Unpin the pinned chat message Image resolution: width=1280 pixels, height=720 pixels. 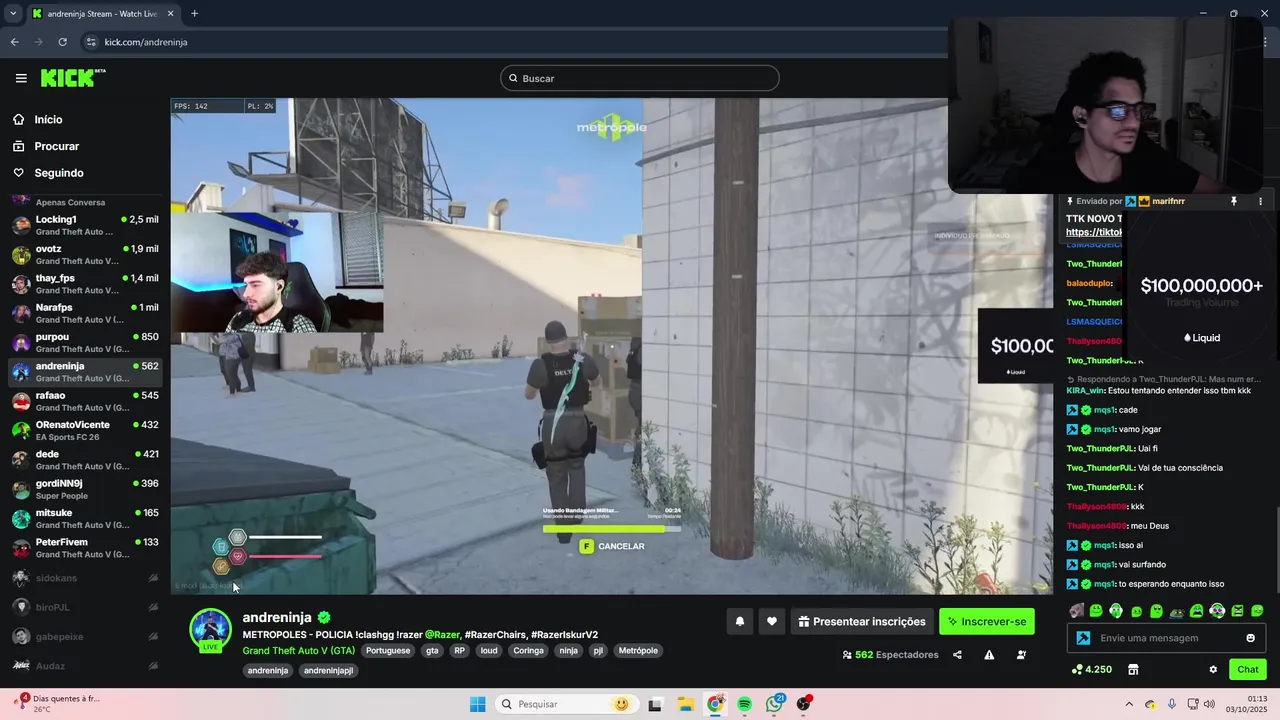(x=1234, y=201)
